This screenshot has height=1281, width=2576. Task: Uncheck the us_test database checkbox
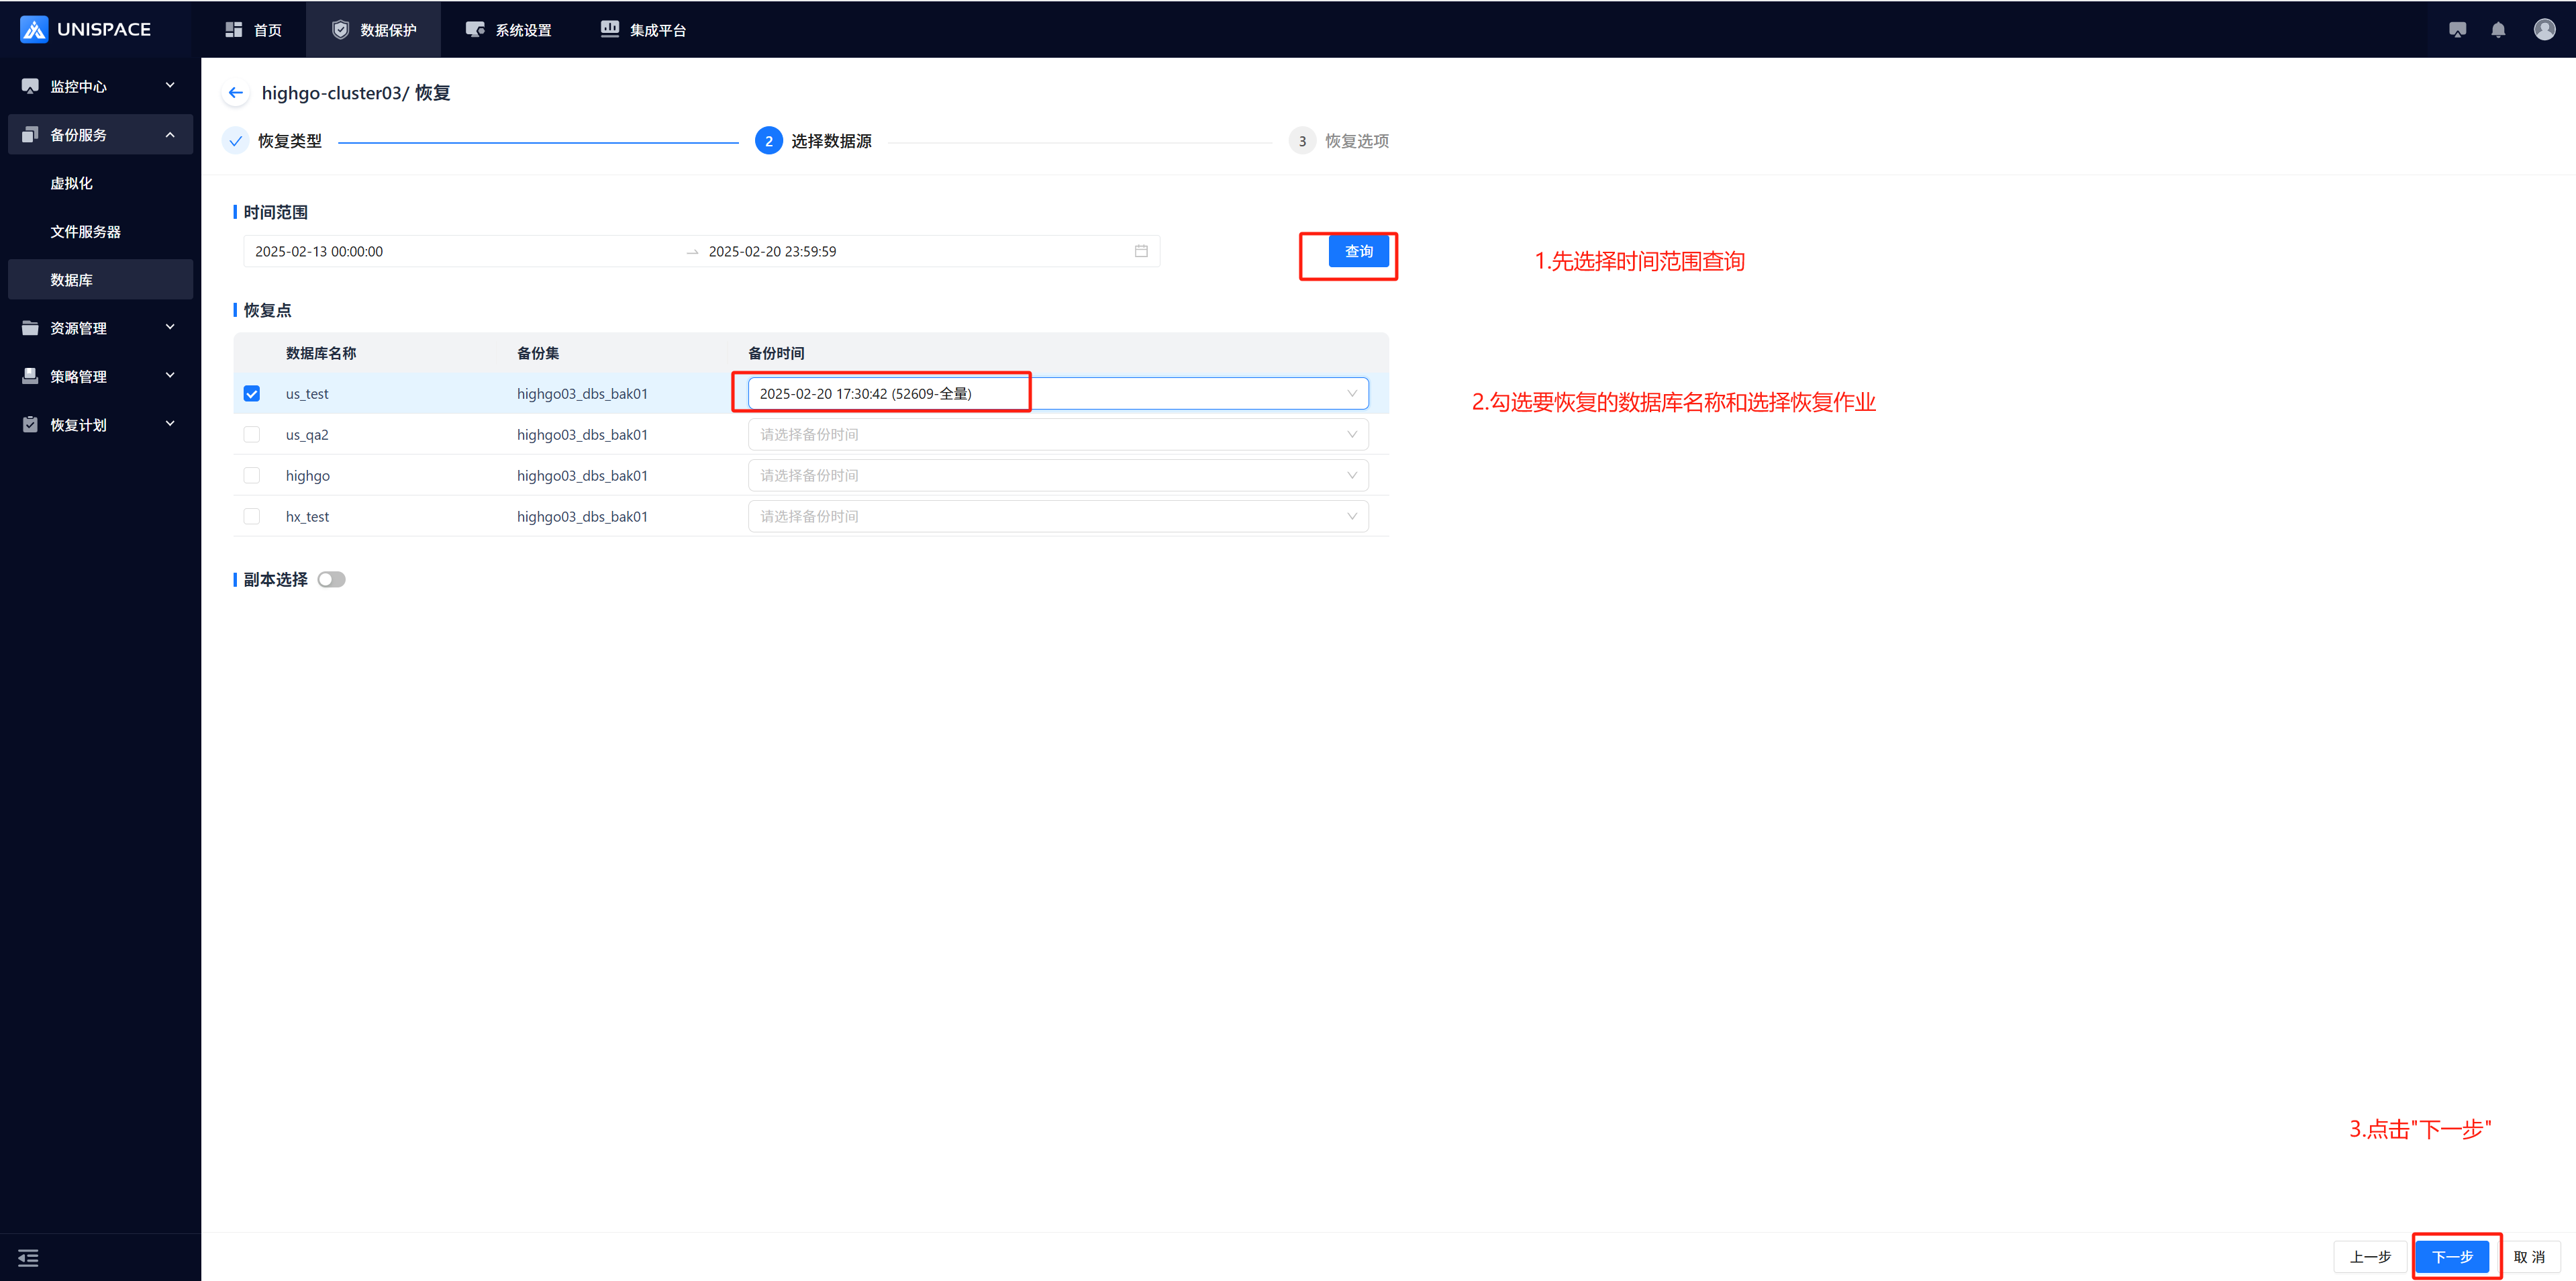[252, 394]
